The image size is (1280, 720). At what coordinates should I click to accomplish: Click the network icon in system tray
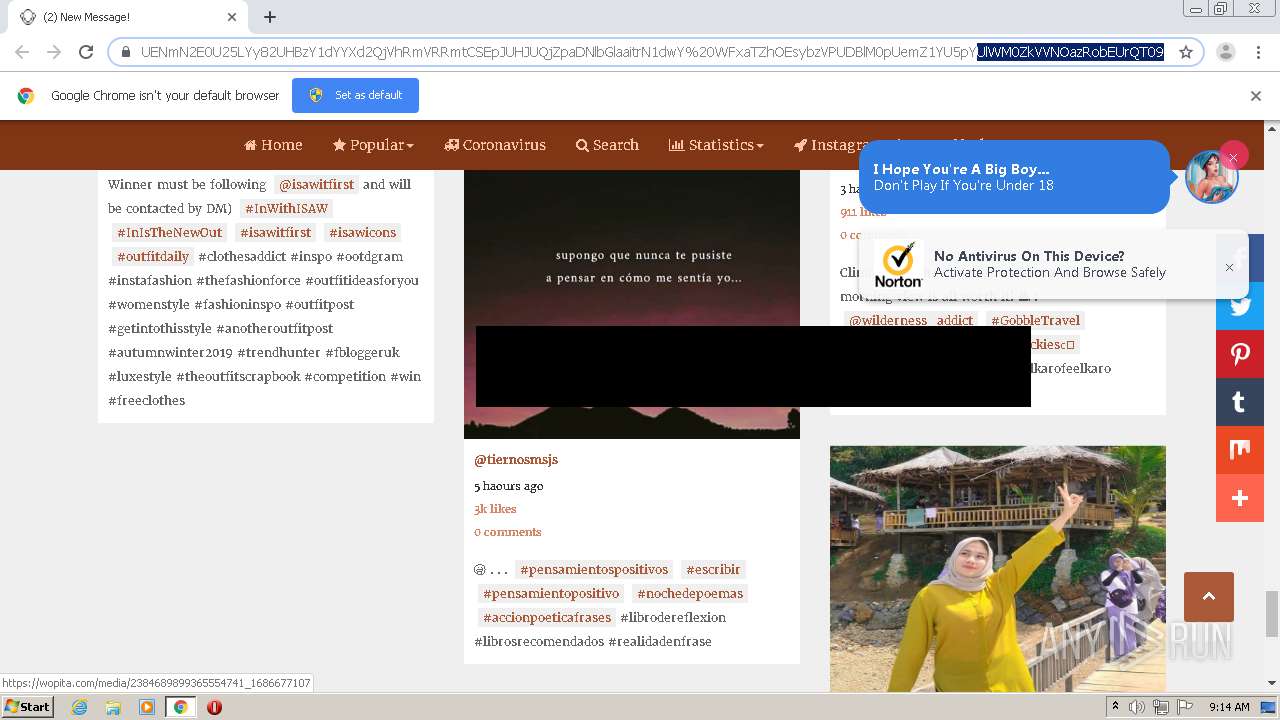(x=1161, y=707)
